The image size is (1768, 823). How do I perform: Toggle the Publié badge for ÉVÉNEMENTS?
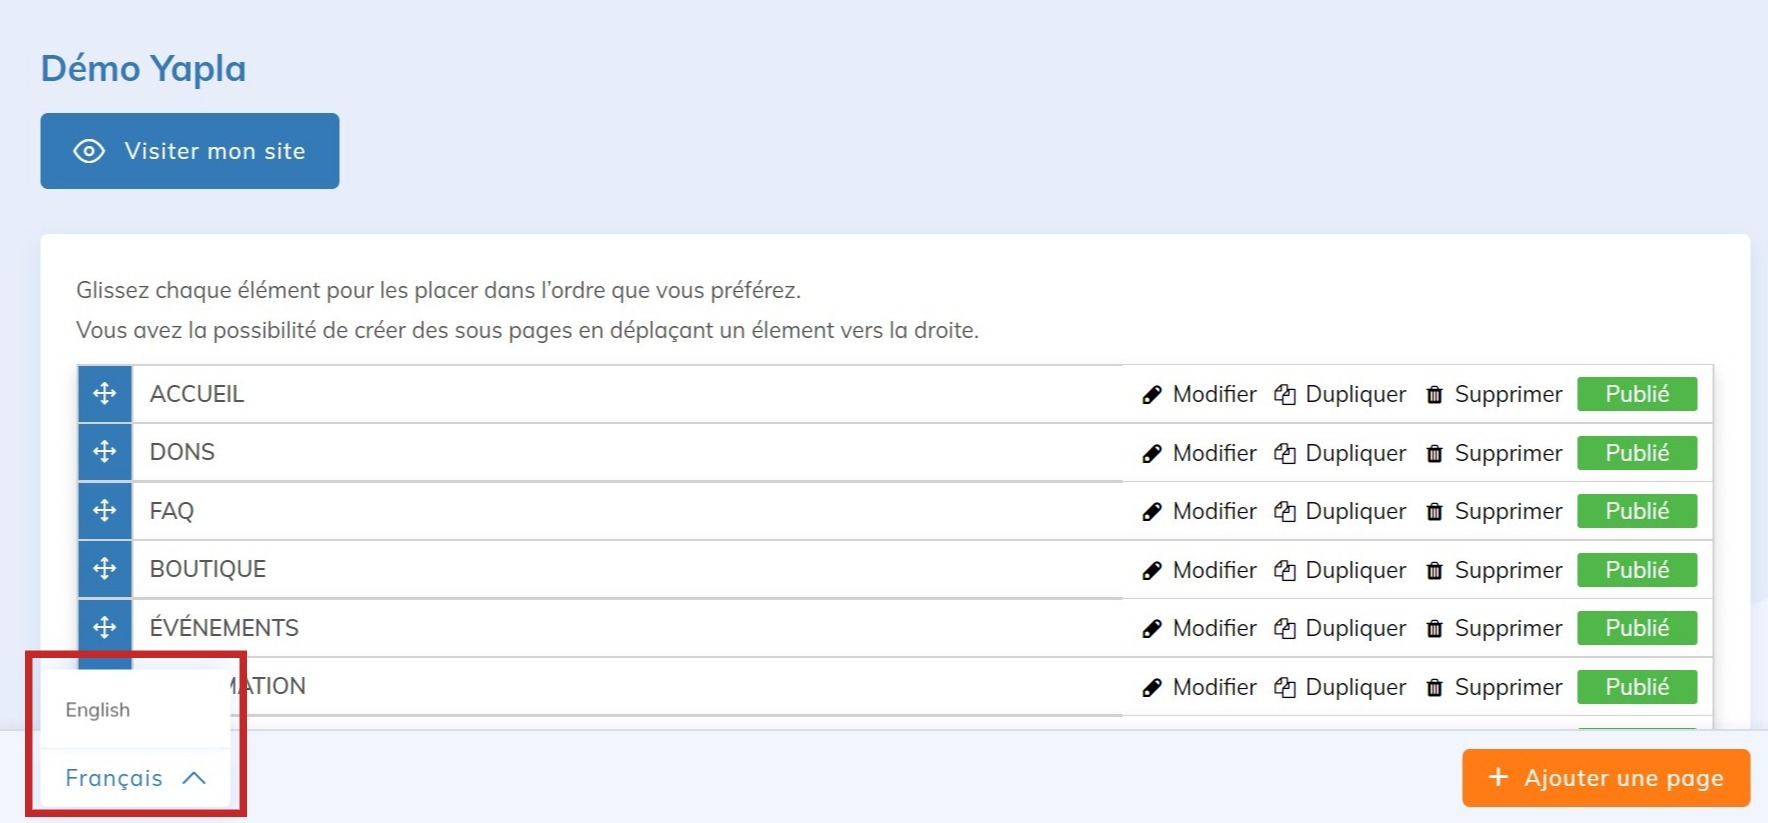point(1636,628)
